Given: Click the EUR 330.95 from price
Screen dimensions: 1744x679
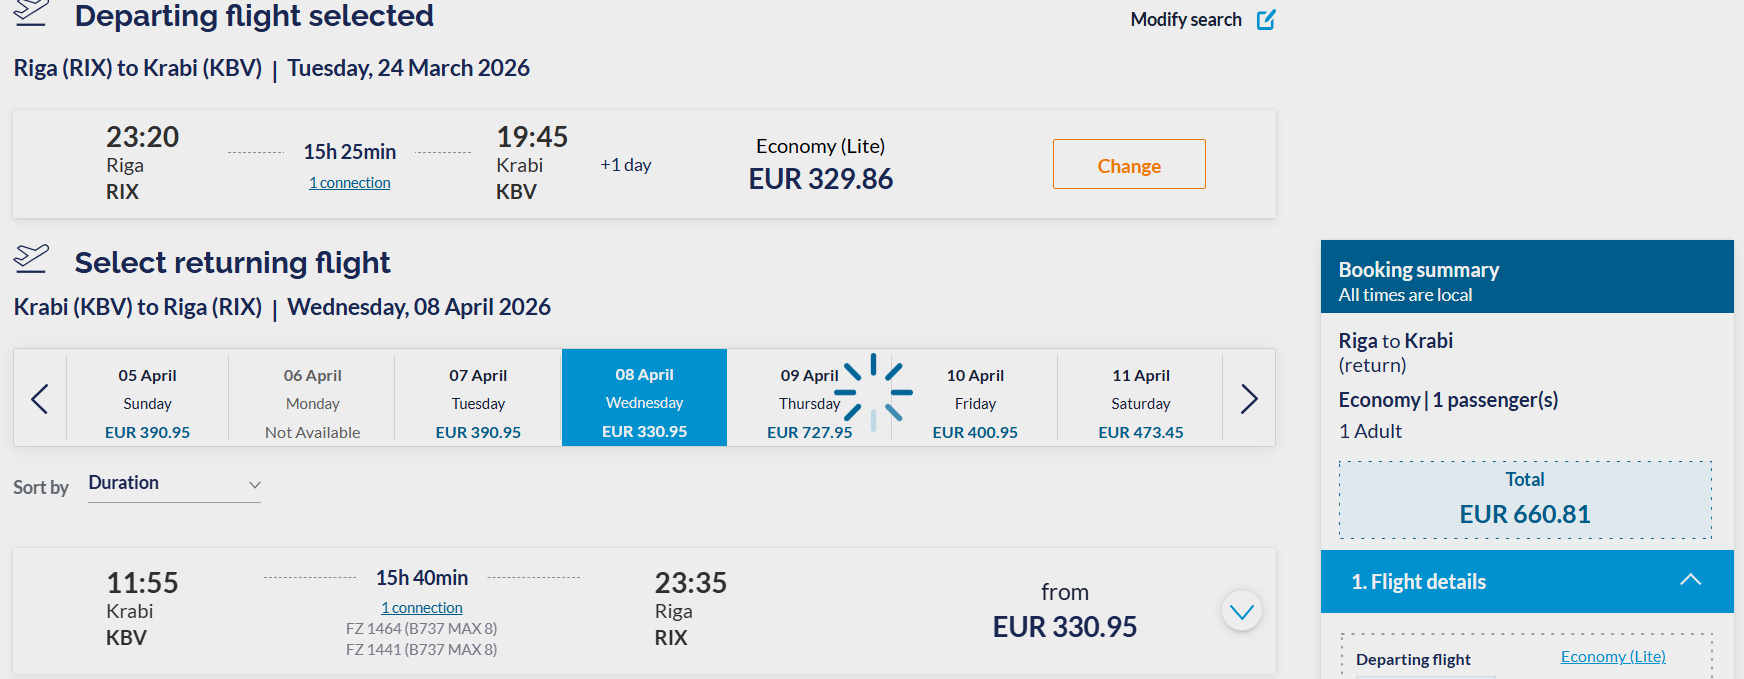Looking at the screenshot, I should (x=1065, y=627).
